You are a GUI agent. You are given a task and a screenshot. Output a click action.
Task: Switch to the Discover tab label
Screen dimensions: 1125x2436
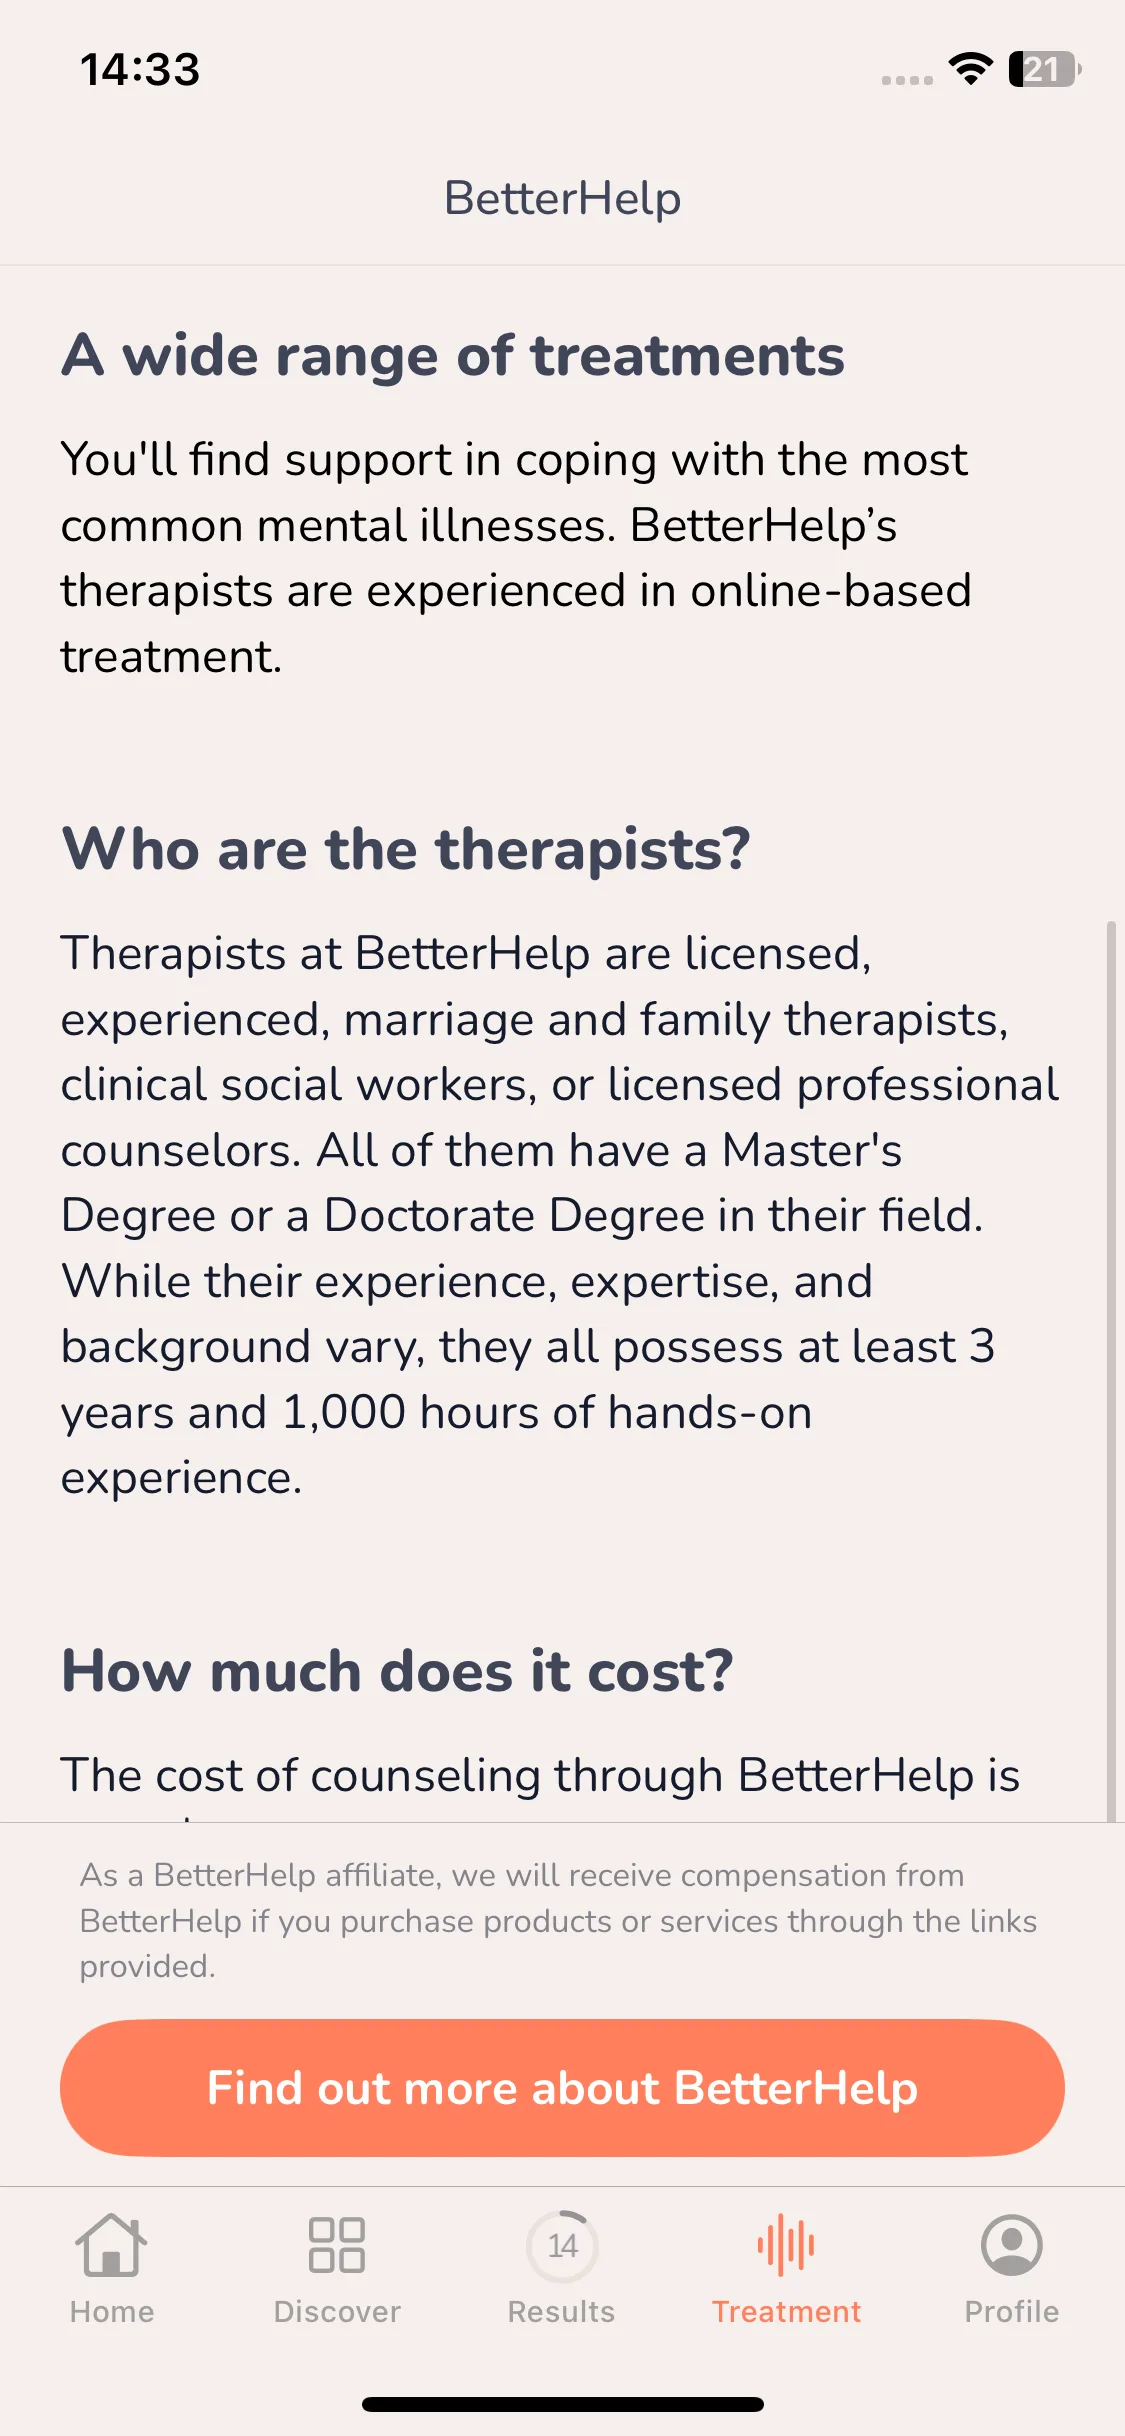click(x=337, y=2312)
